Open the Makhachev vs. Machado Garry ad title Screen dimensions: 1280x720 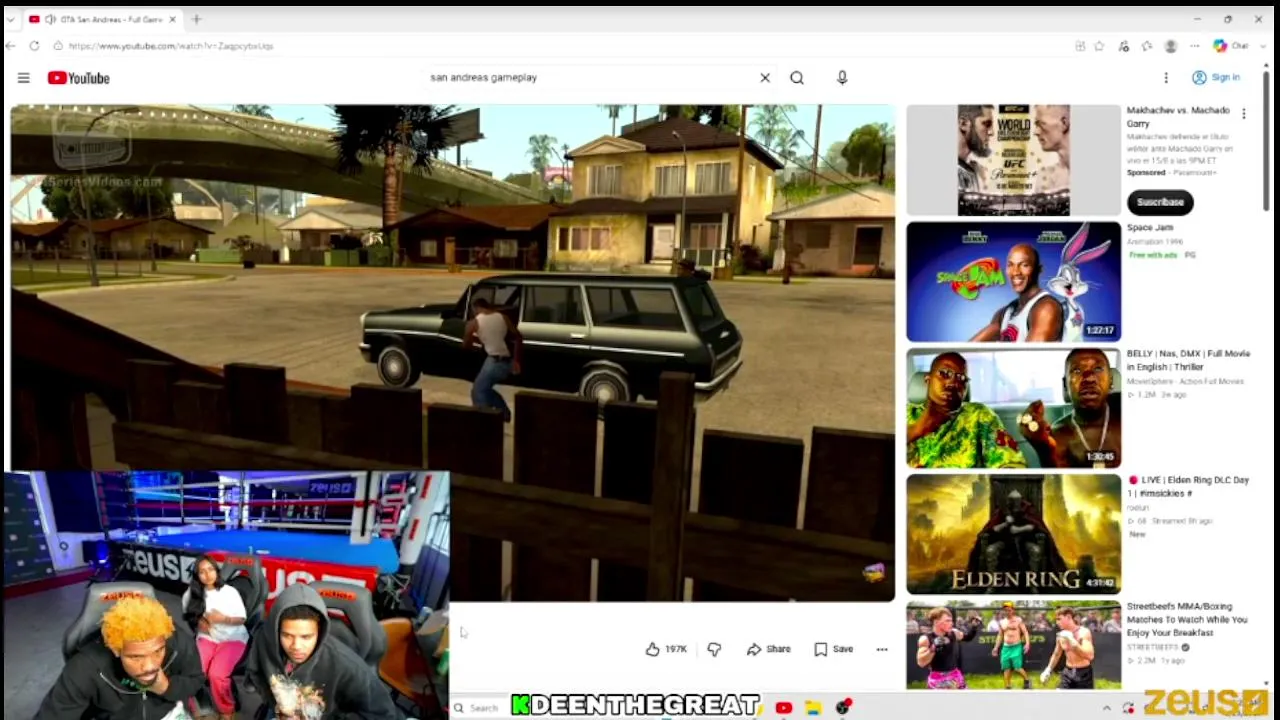1178,117
